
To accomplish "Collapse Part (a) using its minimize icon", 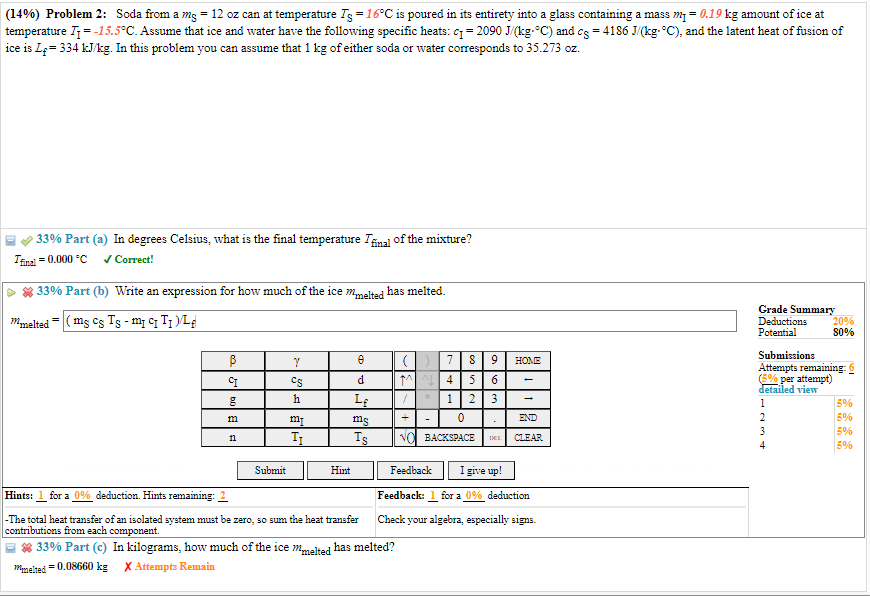I will pyautogui.click(x=10, y=238).
